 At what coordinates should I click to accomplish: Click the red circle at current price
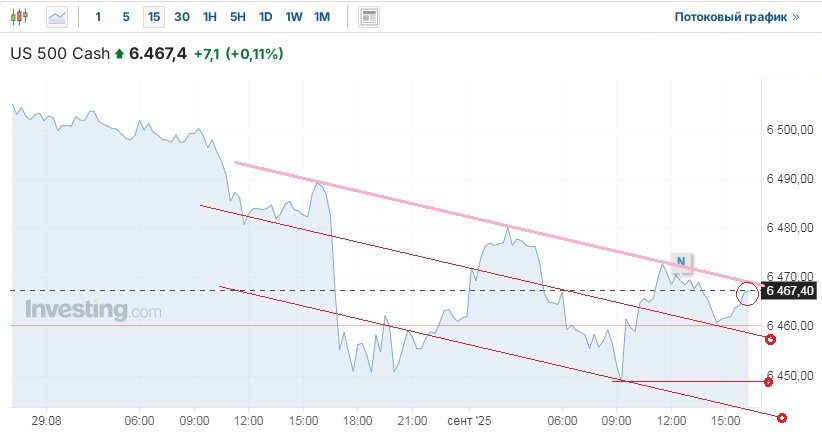click(x=747, y=293)
